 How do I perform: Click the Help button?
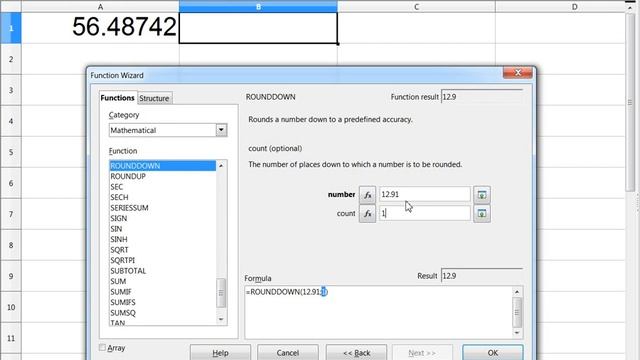pos(220,352)
